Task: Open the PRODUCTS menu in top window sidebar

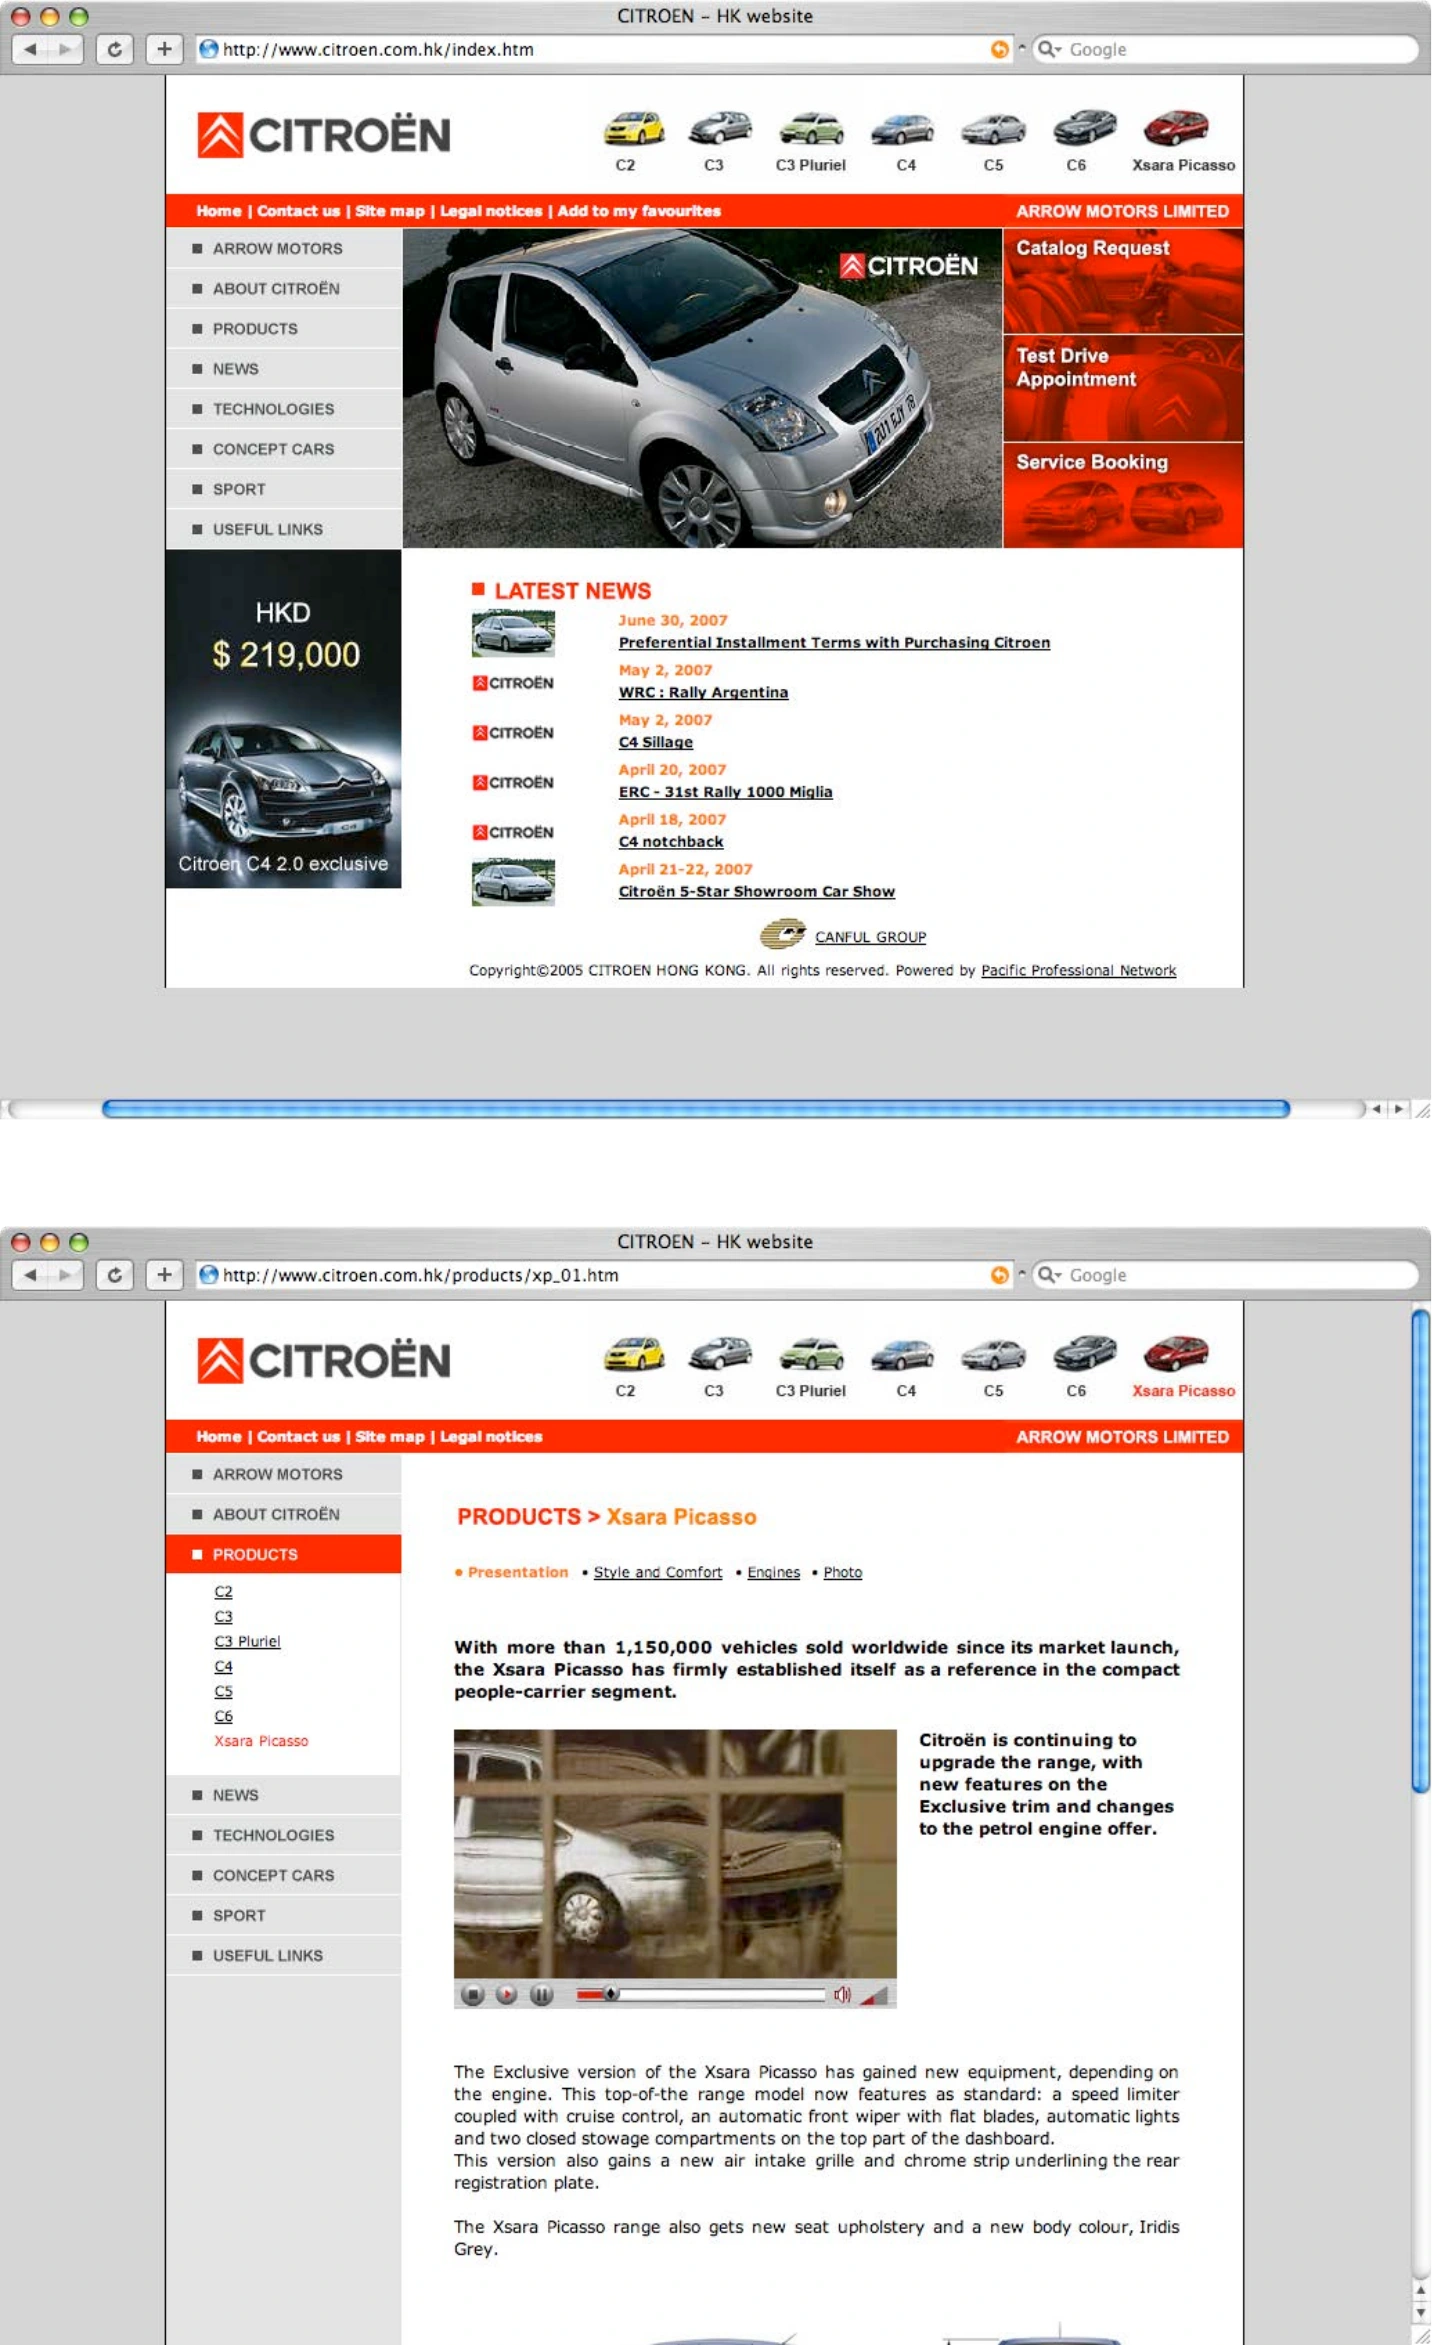Action: click(284, 328)
